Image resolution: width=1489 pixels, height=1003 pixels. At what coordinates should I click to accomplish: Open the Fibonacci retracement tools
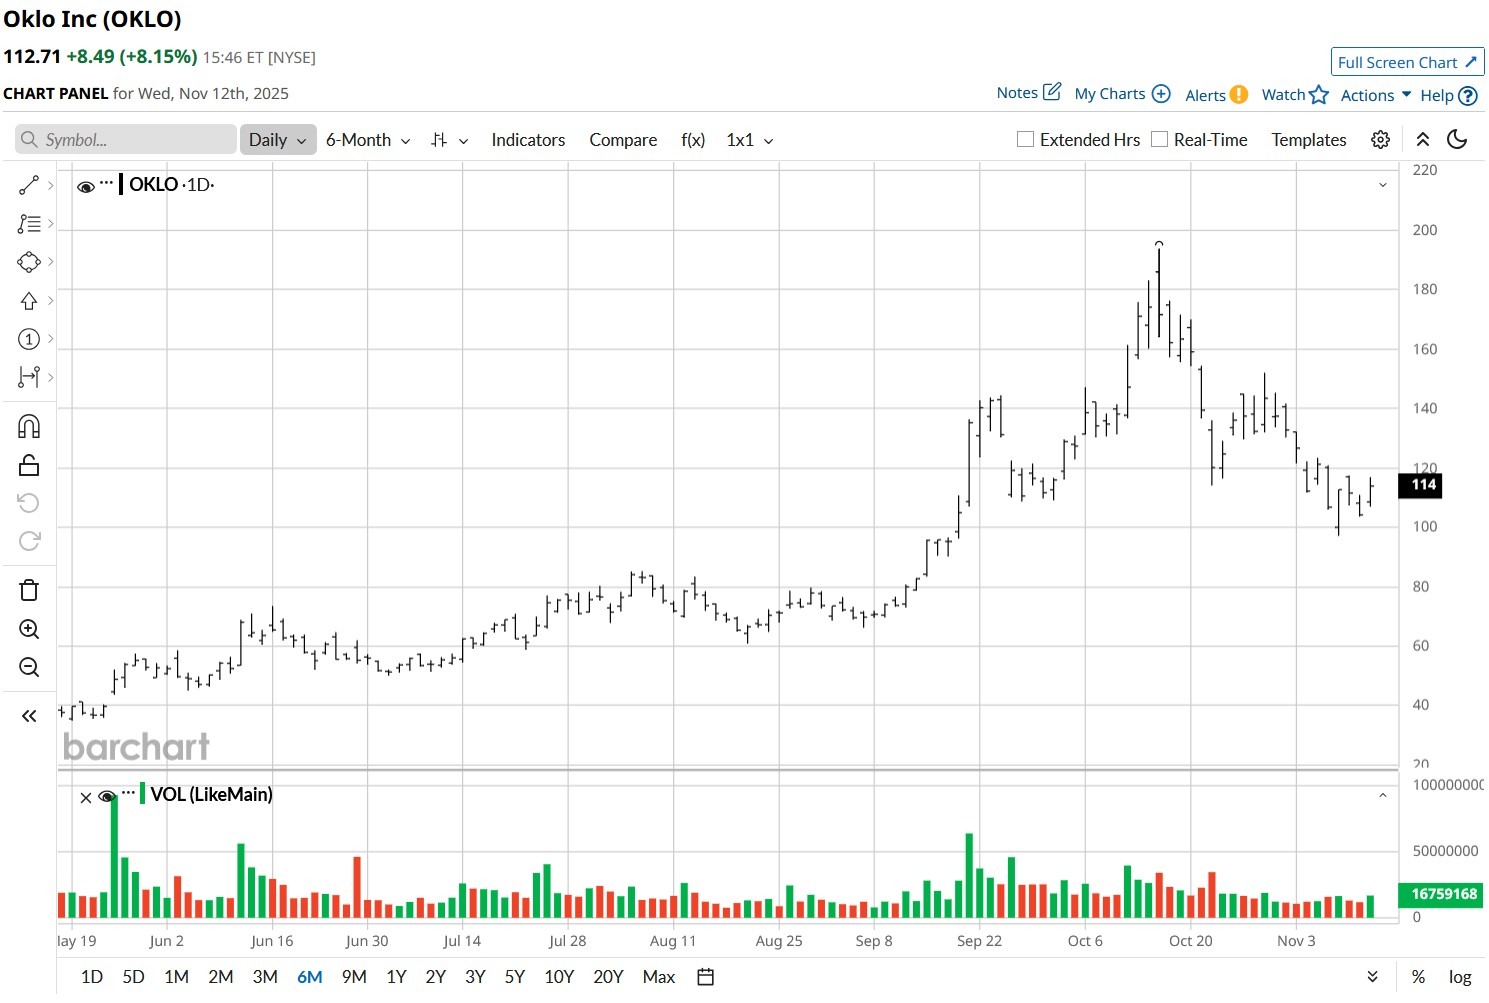[29, 224]
